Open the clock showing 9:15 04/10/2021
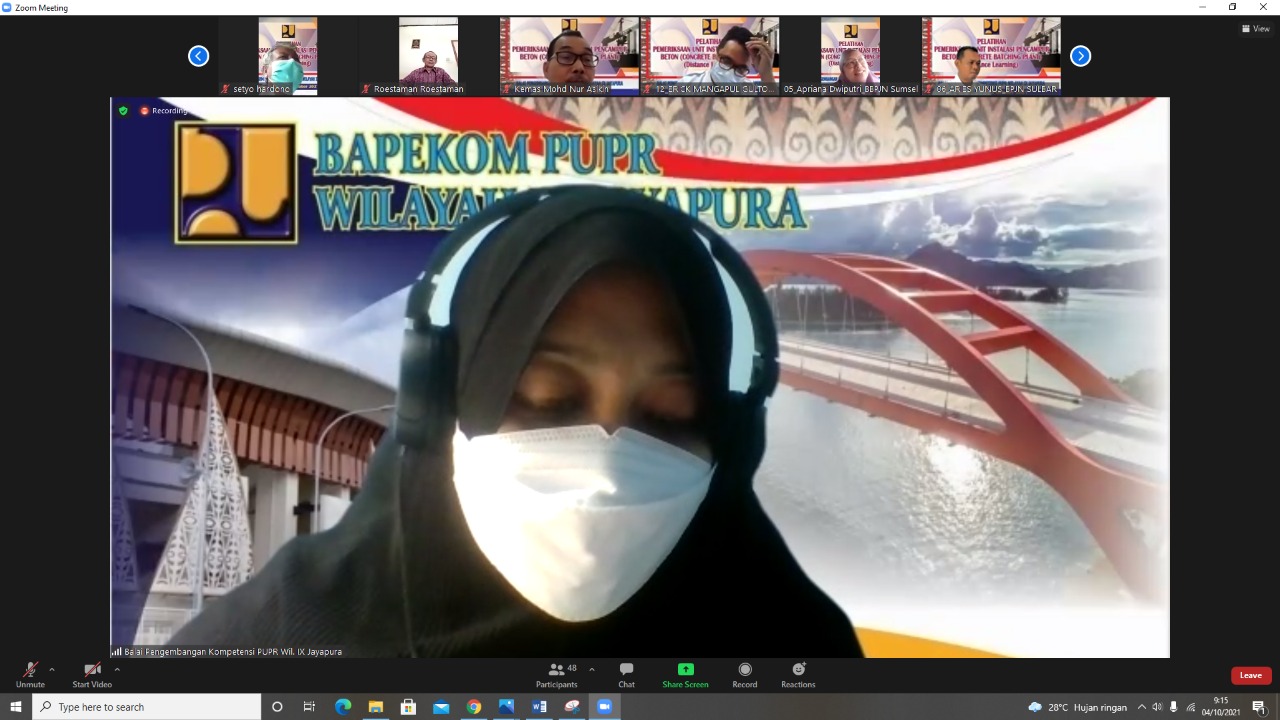The width and height of the screenshot is (1280, 720). (1221, 707)
